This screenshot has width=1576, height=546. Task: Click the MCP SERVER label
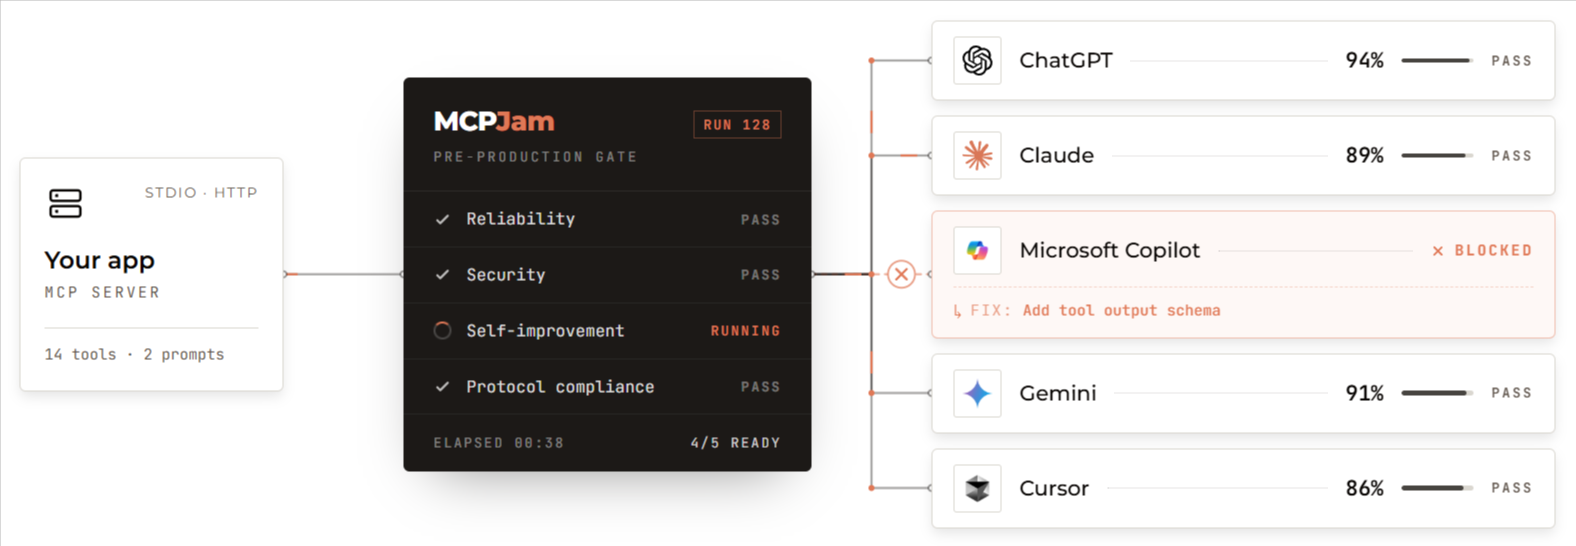point(102,293)
